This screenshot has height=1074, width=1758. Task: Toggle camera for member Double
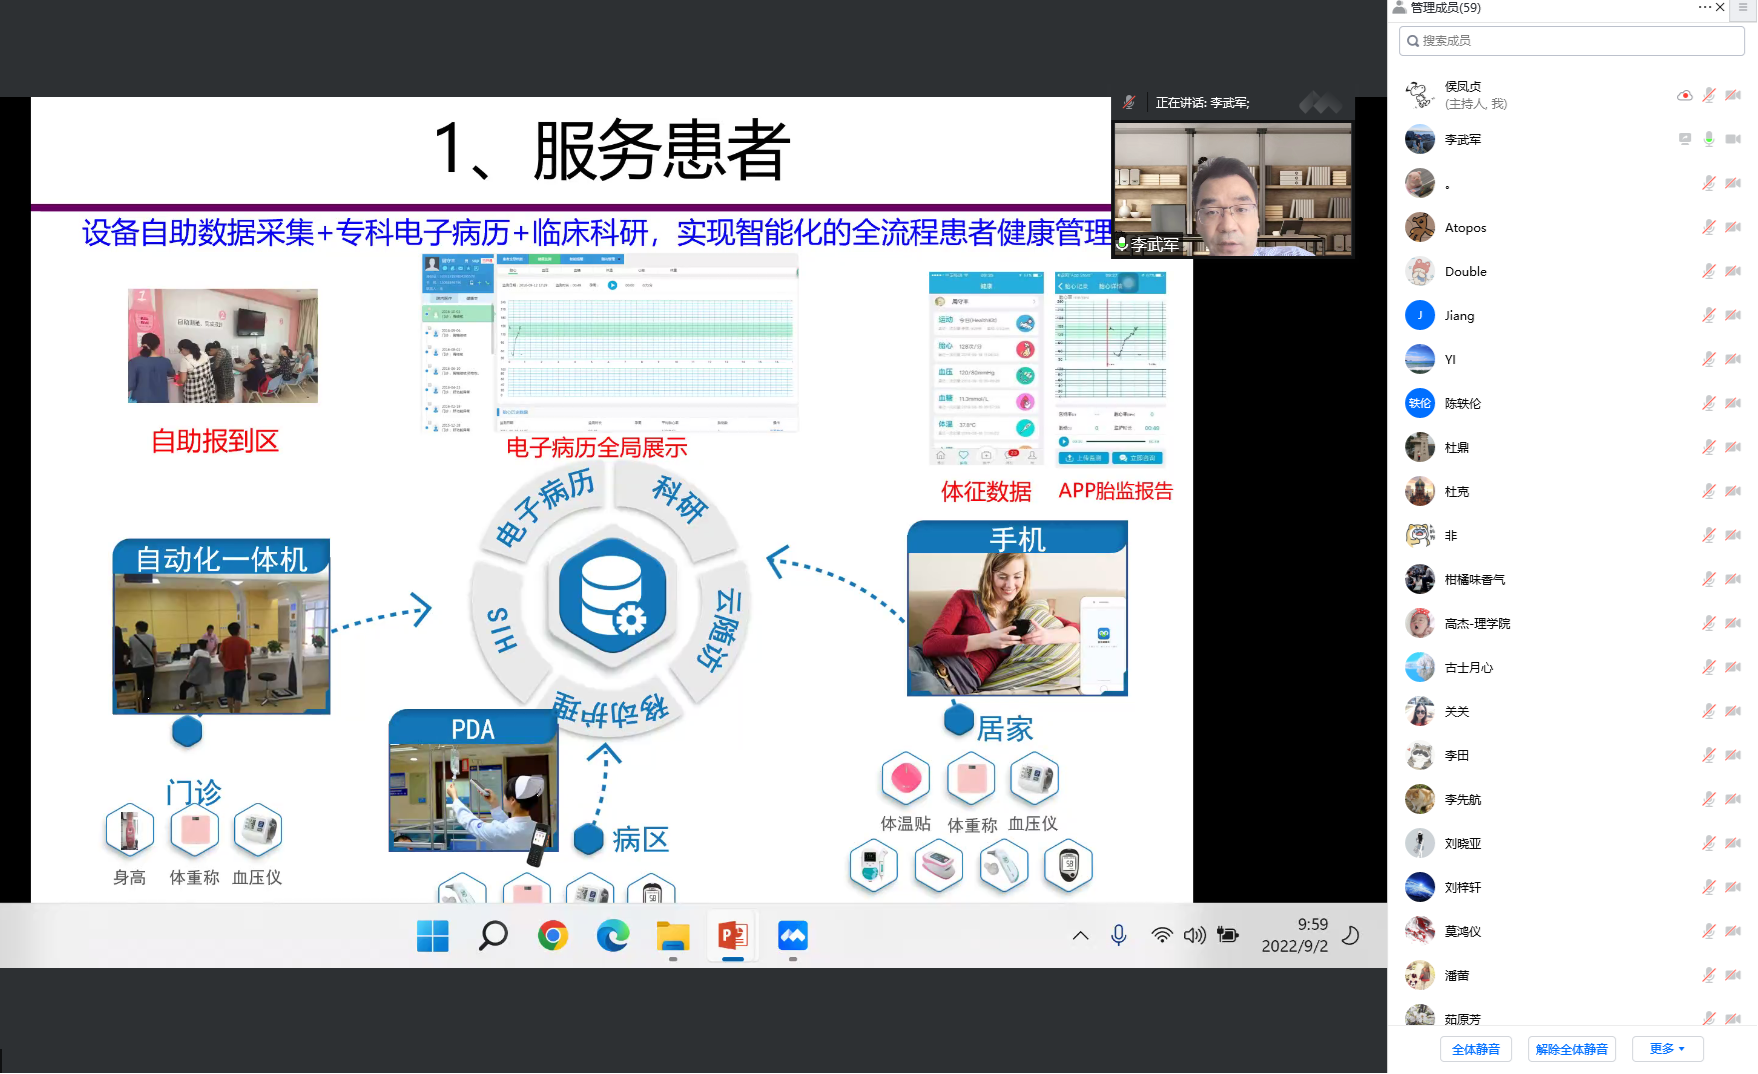pyautogui.click(x=1733, y=271)
